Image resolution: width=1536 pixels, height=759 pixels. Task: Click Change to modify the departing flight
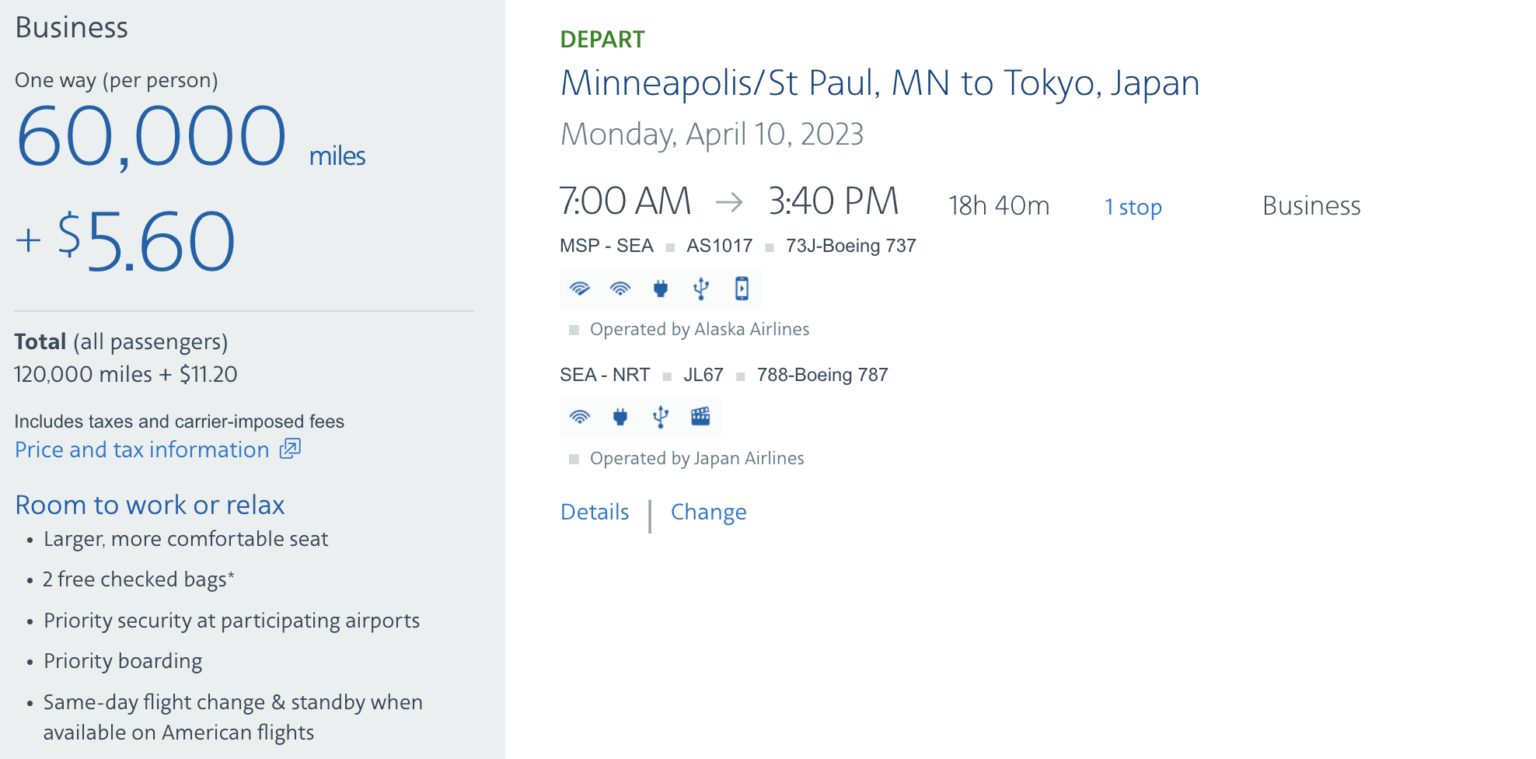708,512
